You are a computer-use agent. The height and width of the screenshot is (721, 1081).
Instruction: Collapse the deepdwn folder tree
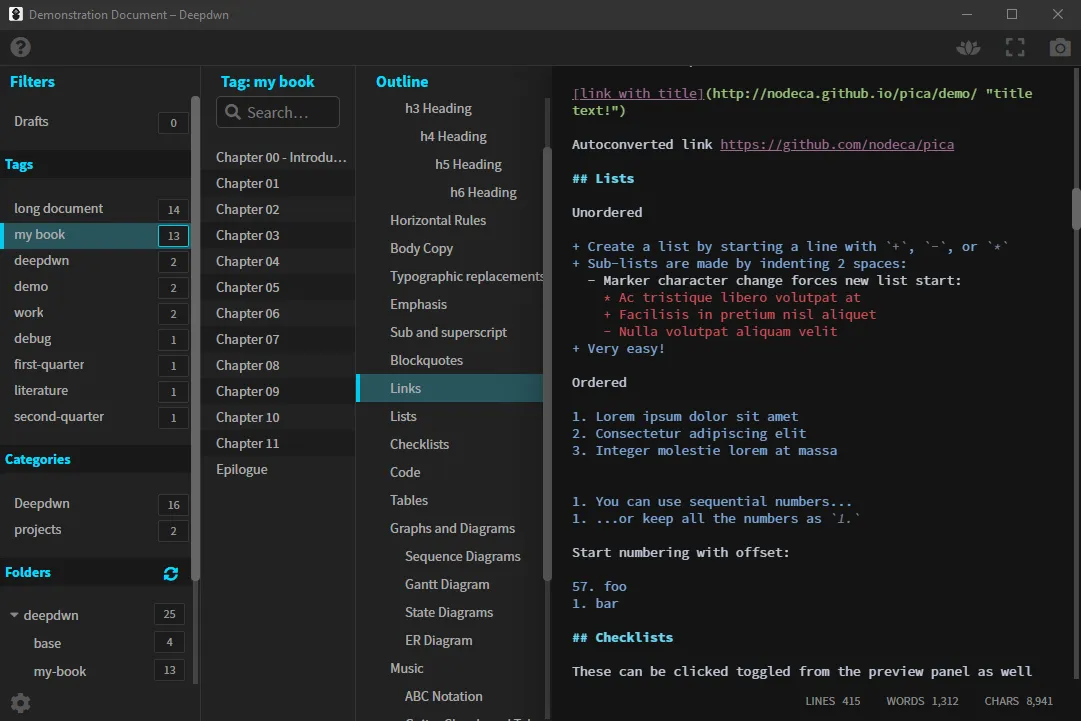(x=16, y=614)
